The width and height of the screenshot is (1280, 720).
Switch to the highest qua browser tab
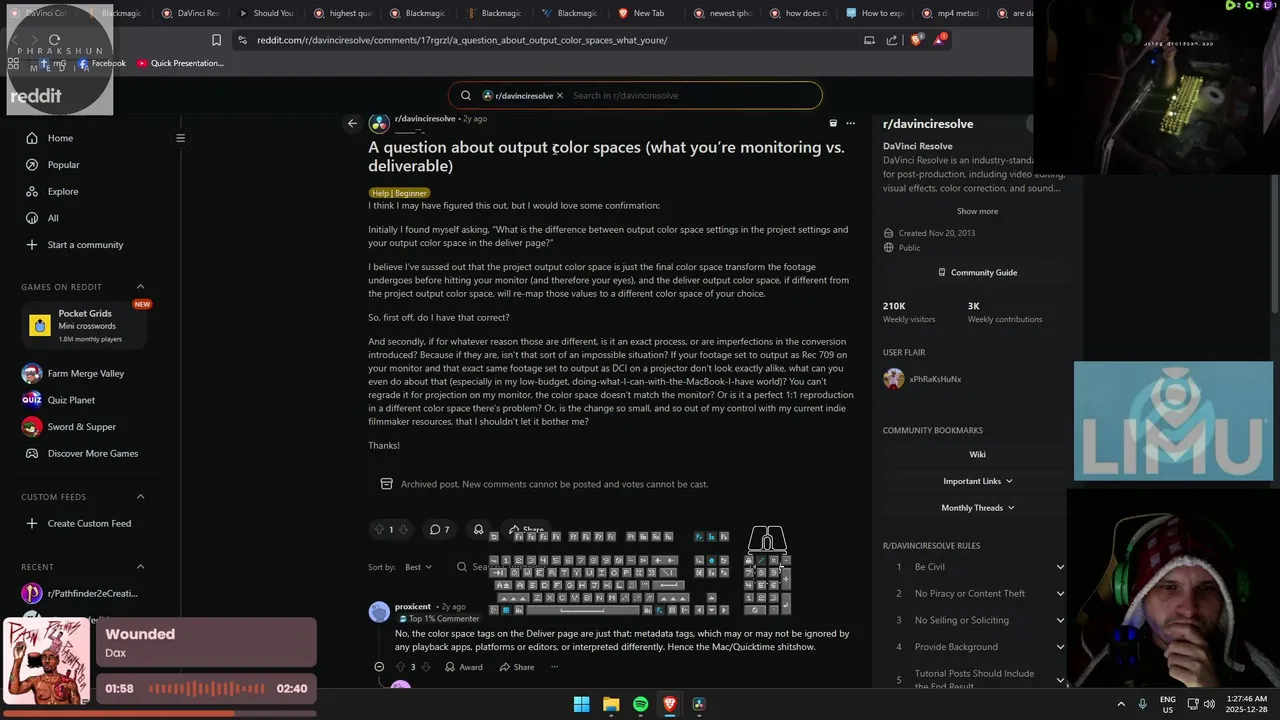click(x=343, y=13)
